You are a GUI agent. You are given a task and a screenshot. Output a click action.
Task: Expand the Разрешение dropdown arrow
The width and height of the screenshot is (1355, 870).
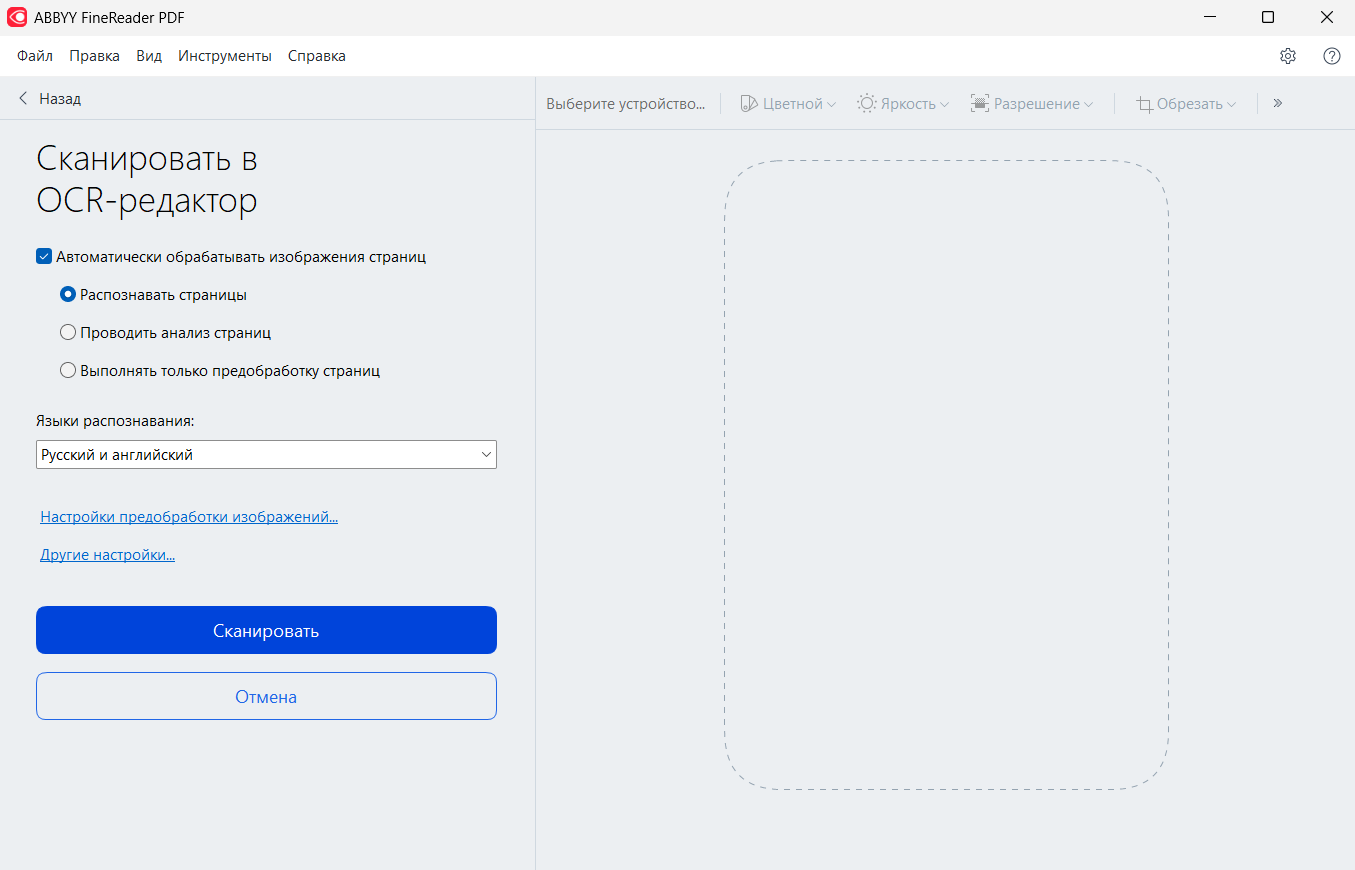[1089, 105]
